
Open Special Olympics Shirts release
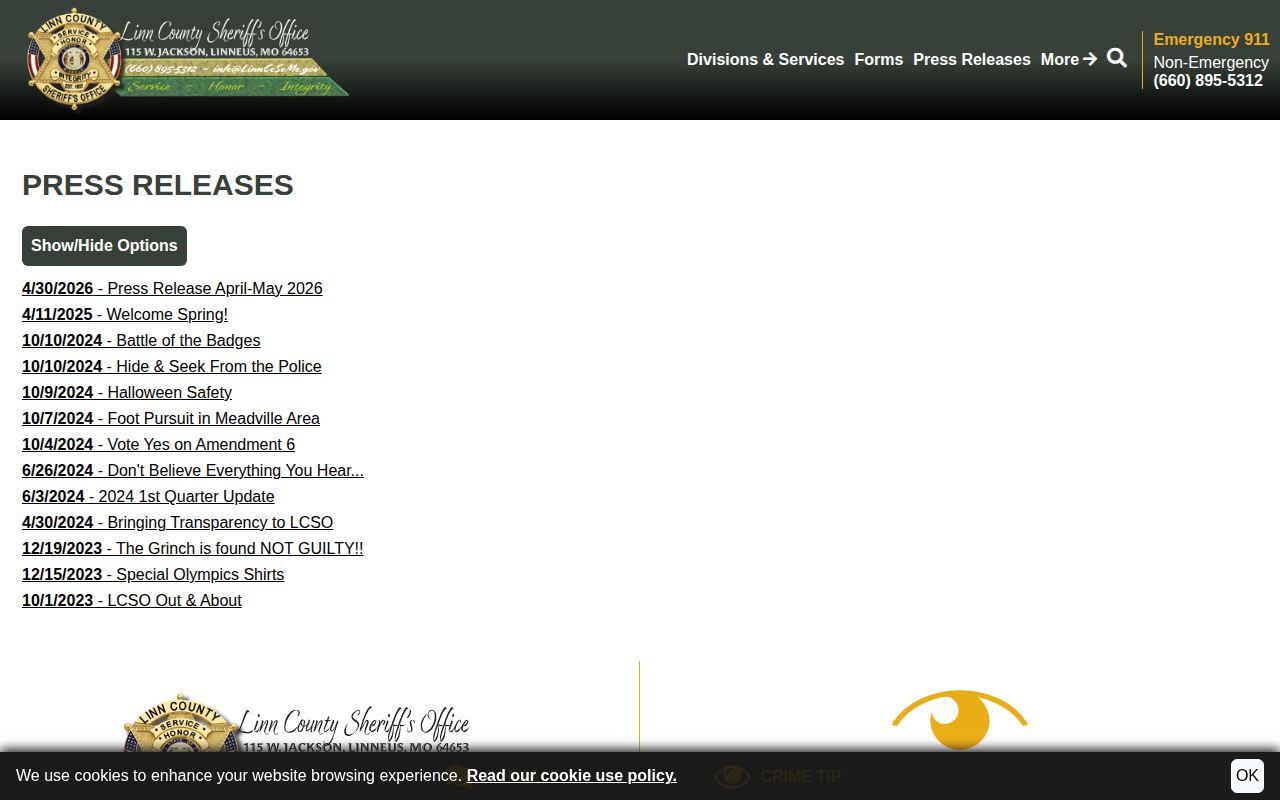pyautogui.click(x=153, y=574)
